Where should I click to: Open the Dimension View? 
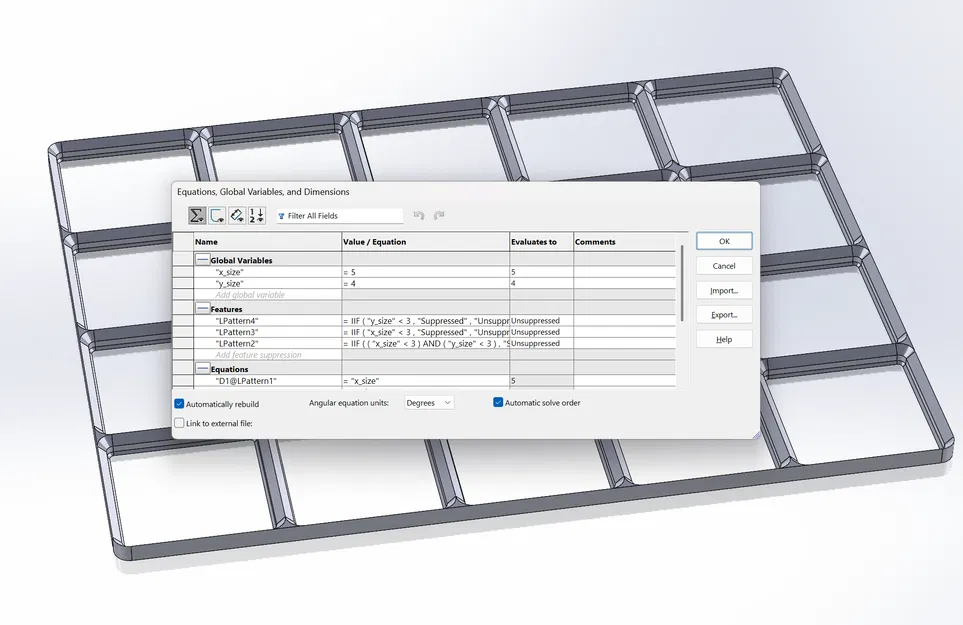(236, 214)
